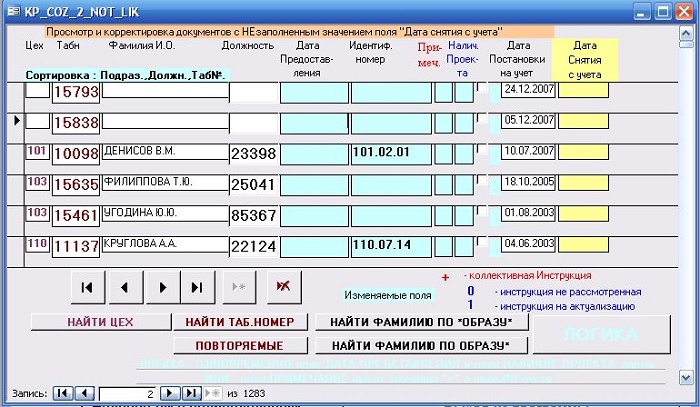Image resolution: width=700 pixels, height=407 pixels.
Task: Click the delete record button with red X
Action: [x=283, y=287]
